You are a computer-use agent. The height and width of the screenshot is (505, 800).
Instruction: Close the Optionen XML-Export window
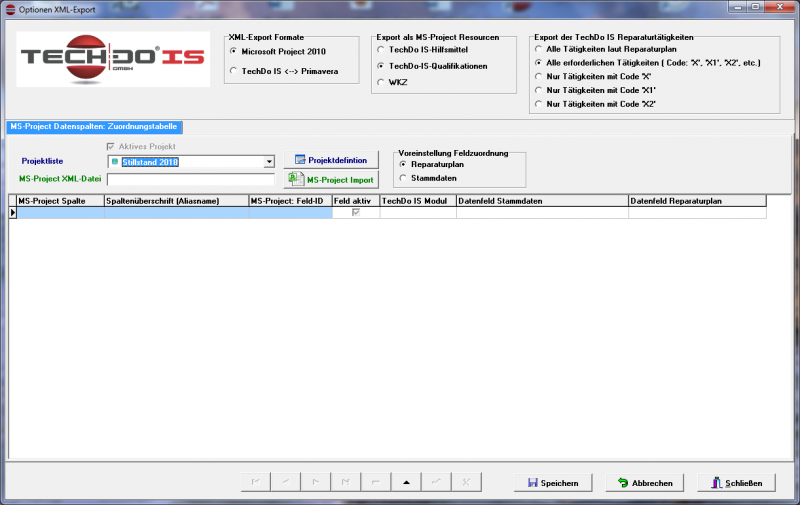[x=780, y=7]
